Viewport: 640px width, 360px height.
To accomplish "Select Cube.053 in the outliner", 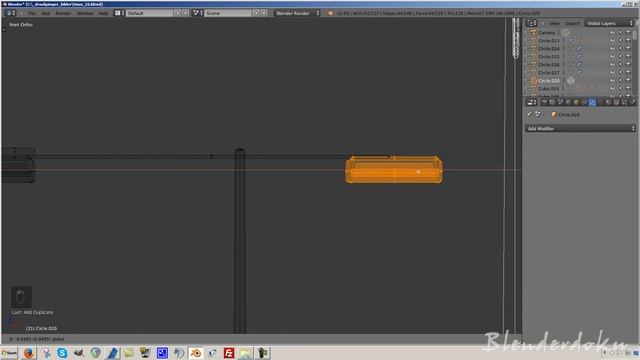I will (x=548, y=89).
